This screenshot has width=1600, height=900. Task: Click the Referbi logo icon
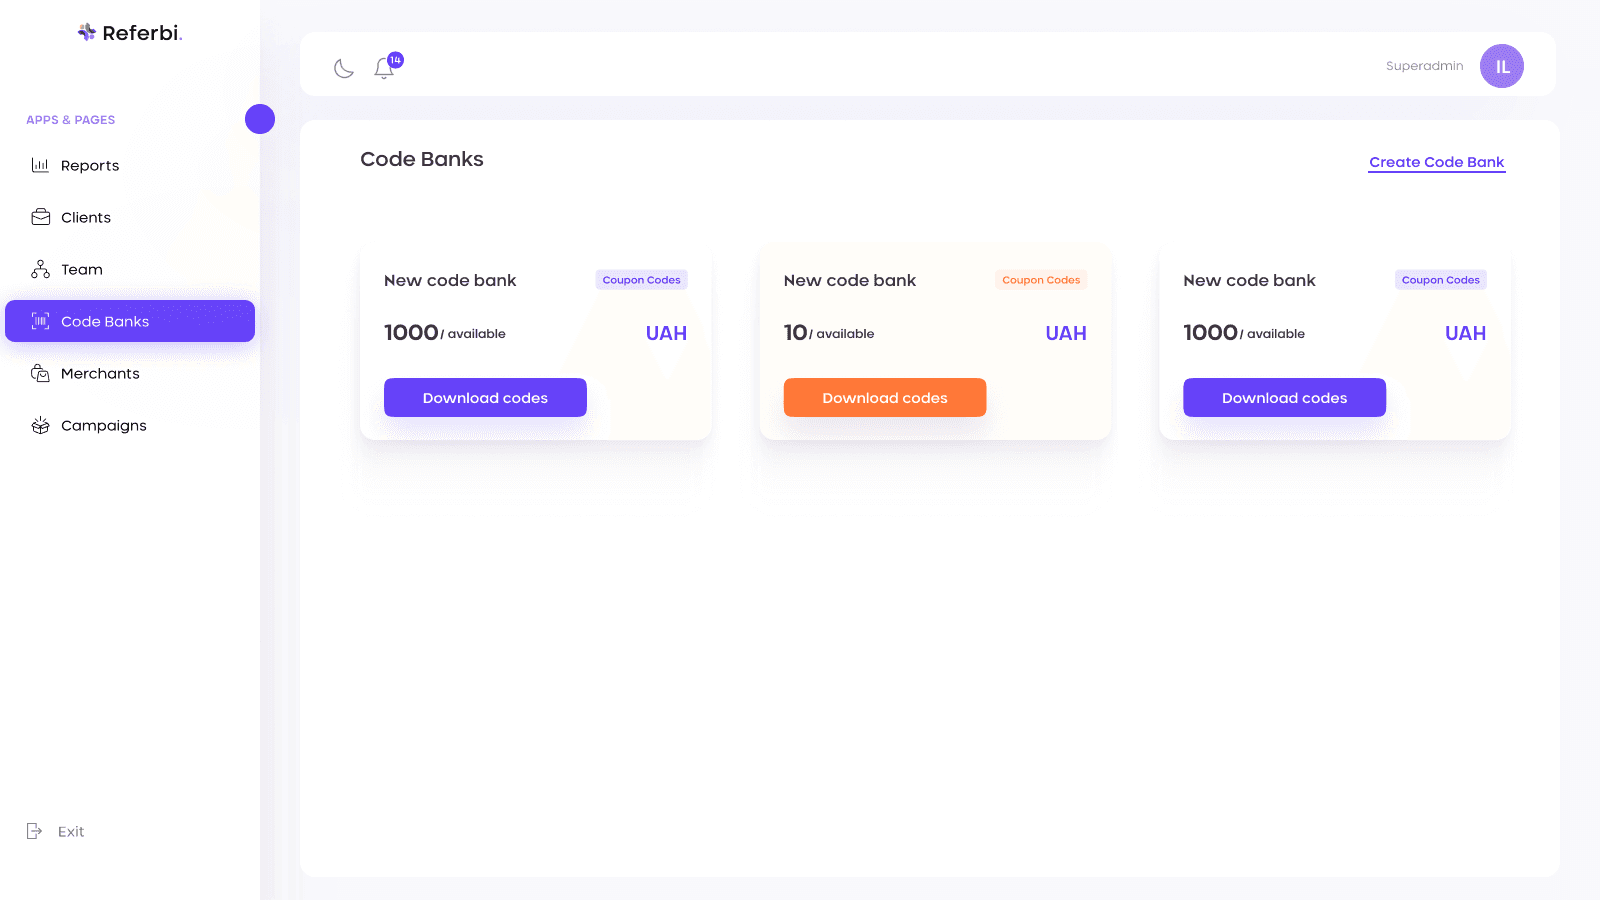[x=86, y=31]
